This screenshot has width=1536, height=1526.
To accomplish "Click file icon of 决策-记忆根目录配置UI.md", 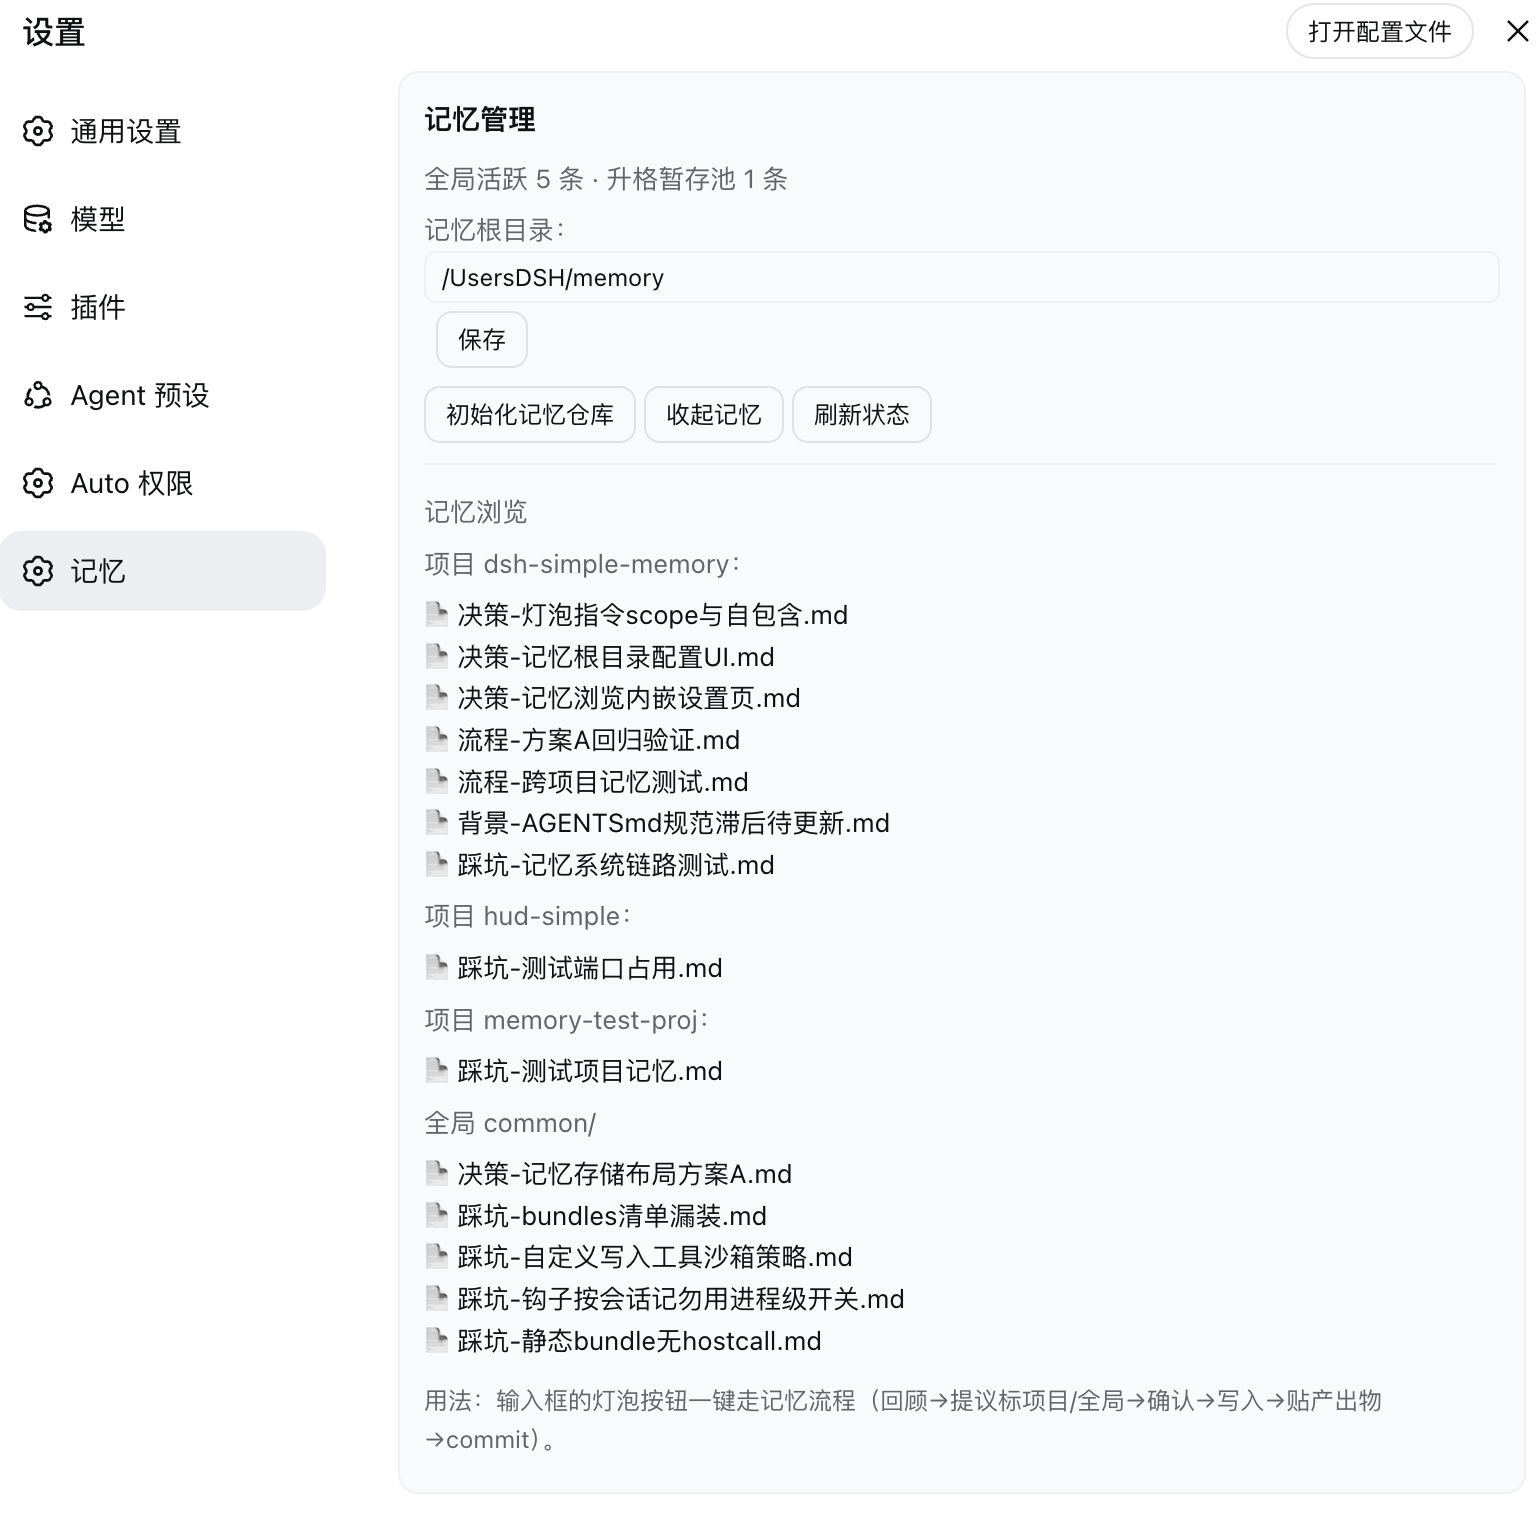I will [436, 656].
